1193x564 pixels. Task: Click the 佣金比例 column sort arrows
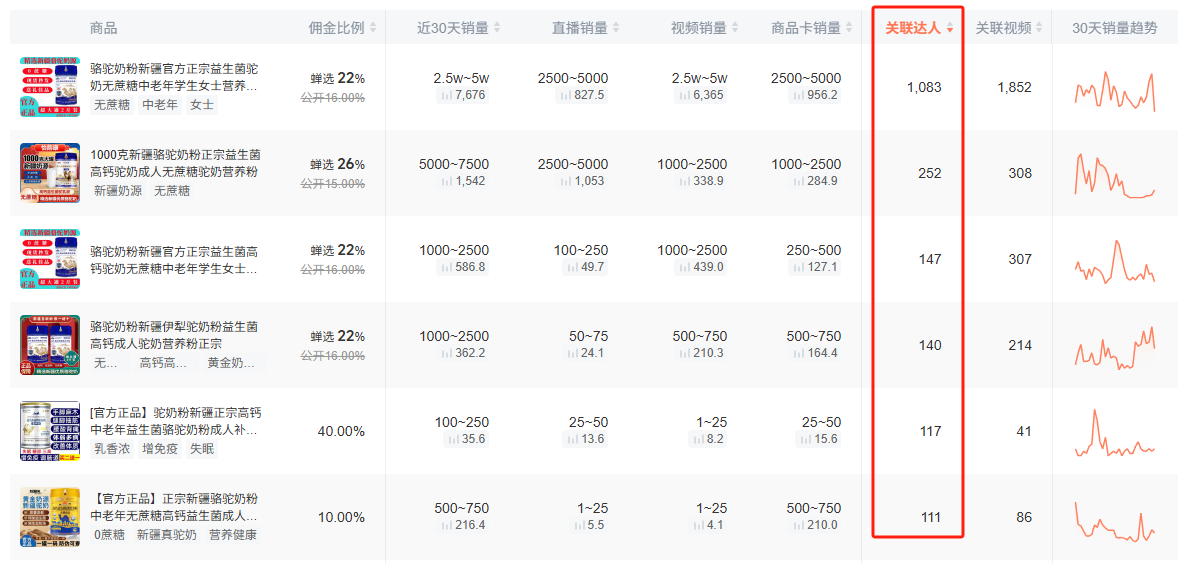point(373,28)
